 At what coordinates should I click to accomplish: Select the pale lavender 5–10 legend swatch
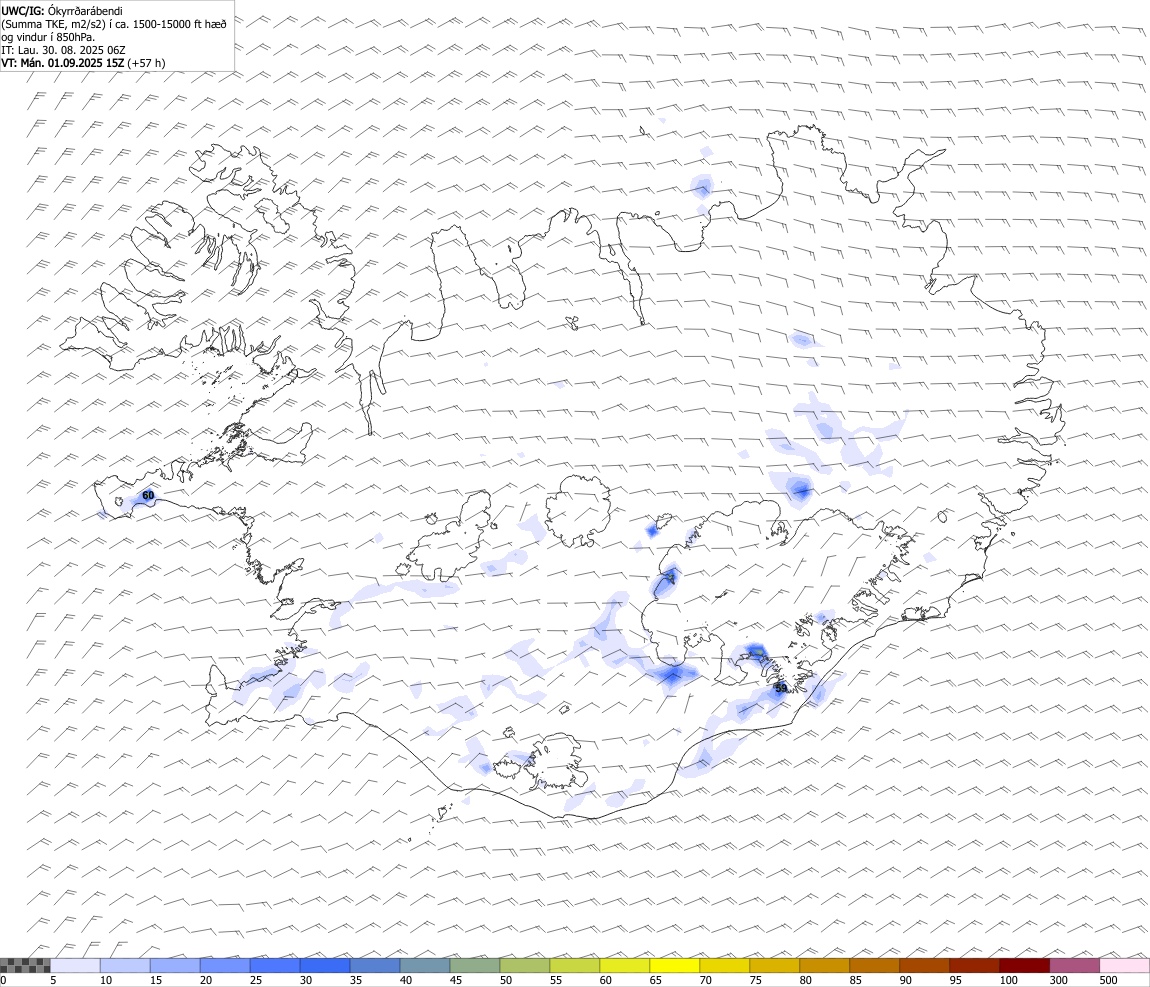tap(75, 965)
